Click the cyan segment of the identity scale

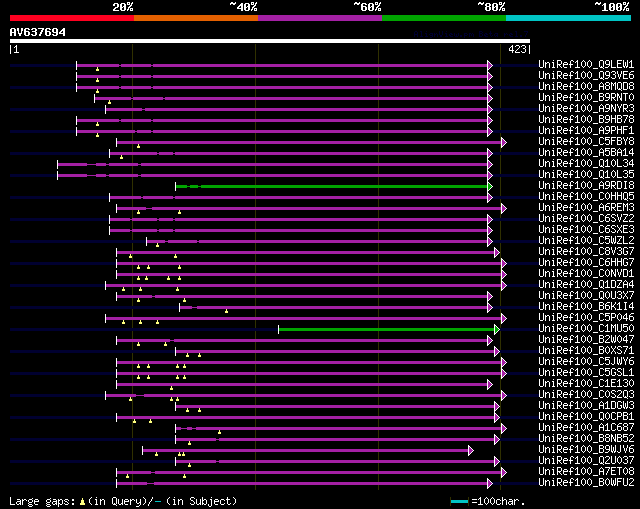click(x=569, y=18)
